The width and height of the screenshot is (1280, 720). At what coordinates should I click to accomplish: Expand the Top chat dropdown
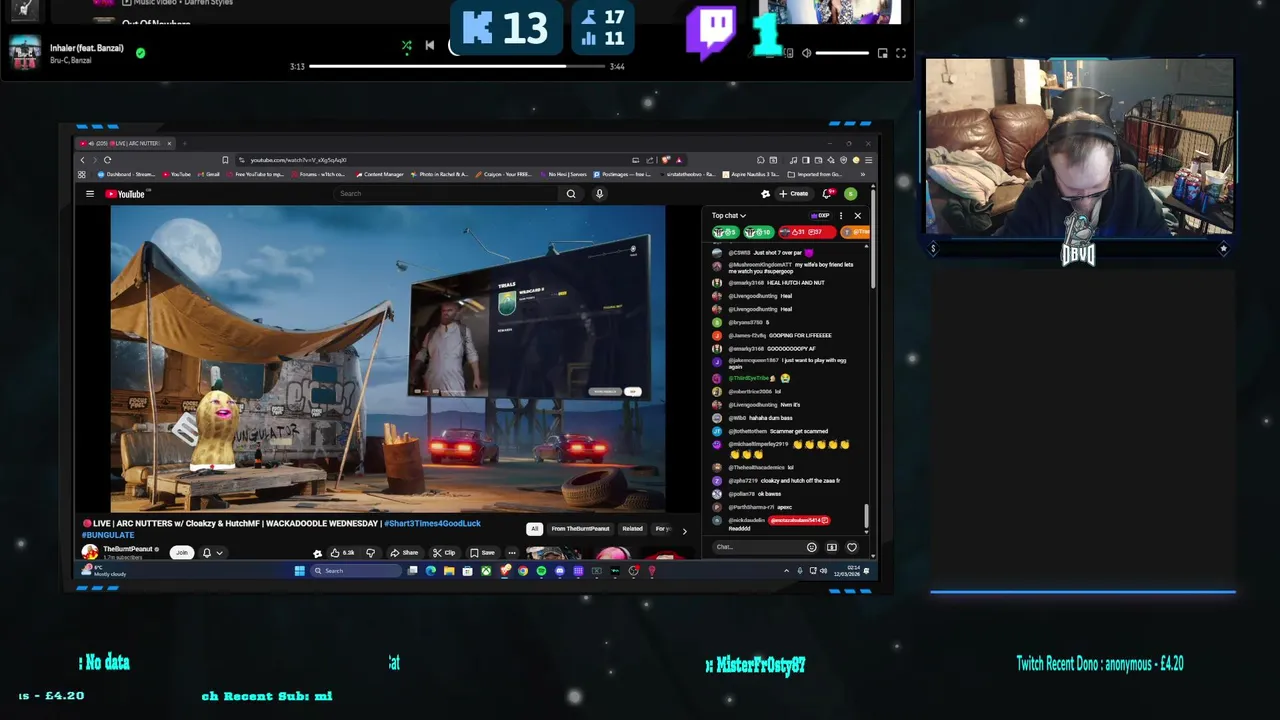point(728,215)
